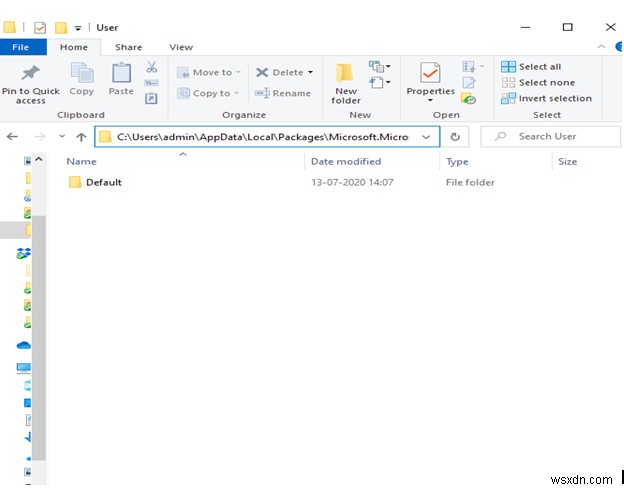Click Select none in ribbon
Screen dimensions: 624x490
(538, 82)
